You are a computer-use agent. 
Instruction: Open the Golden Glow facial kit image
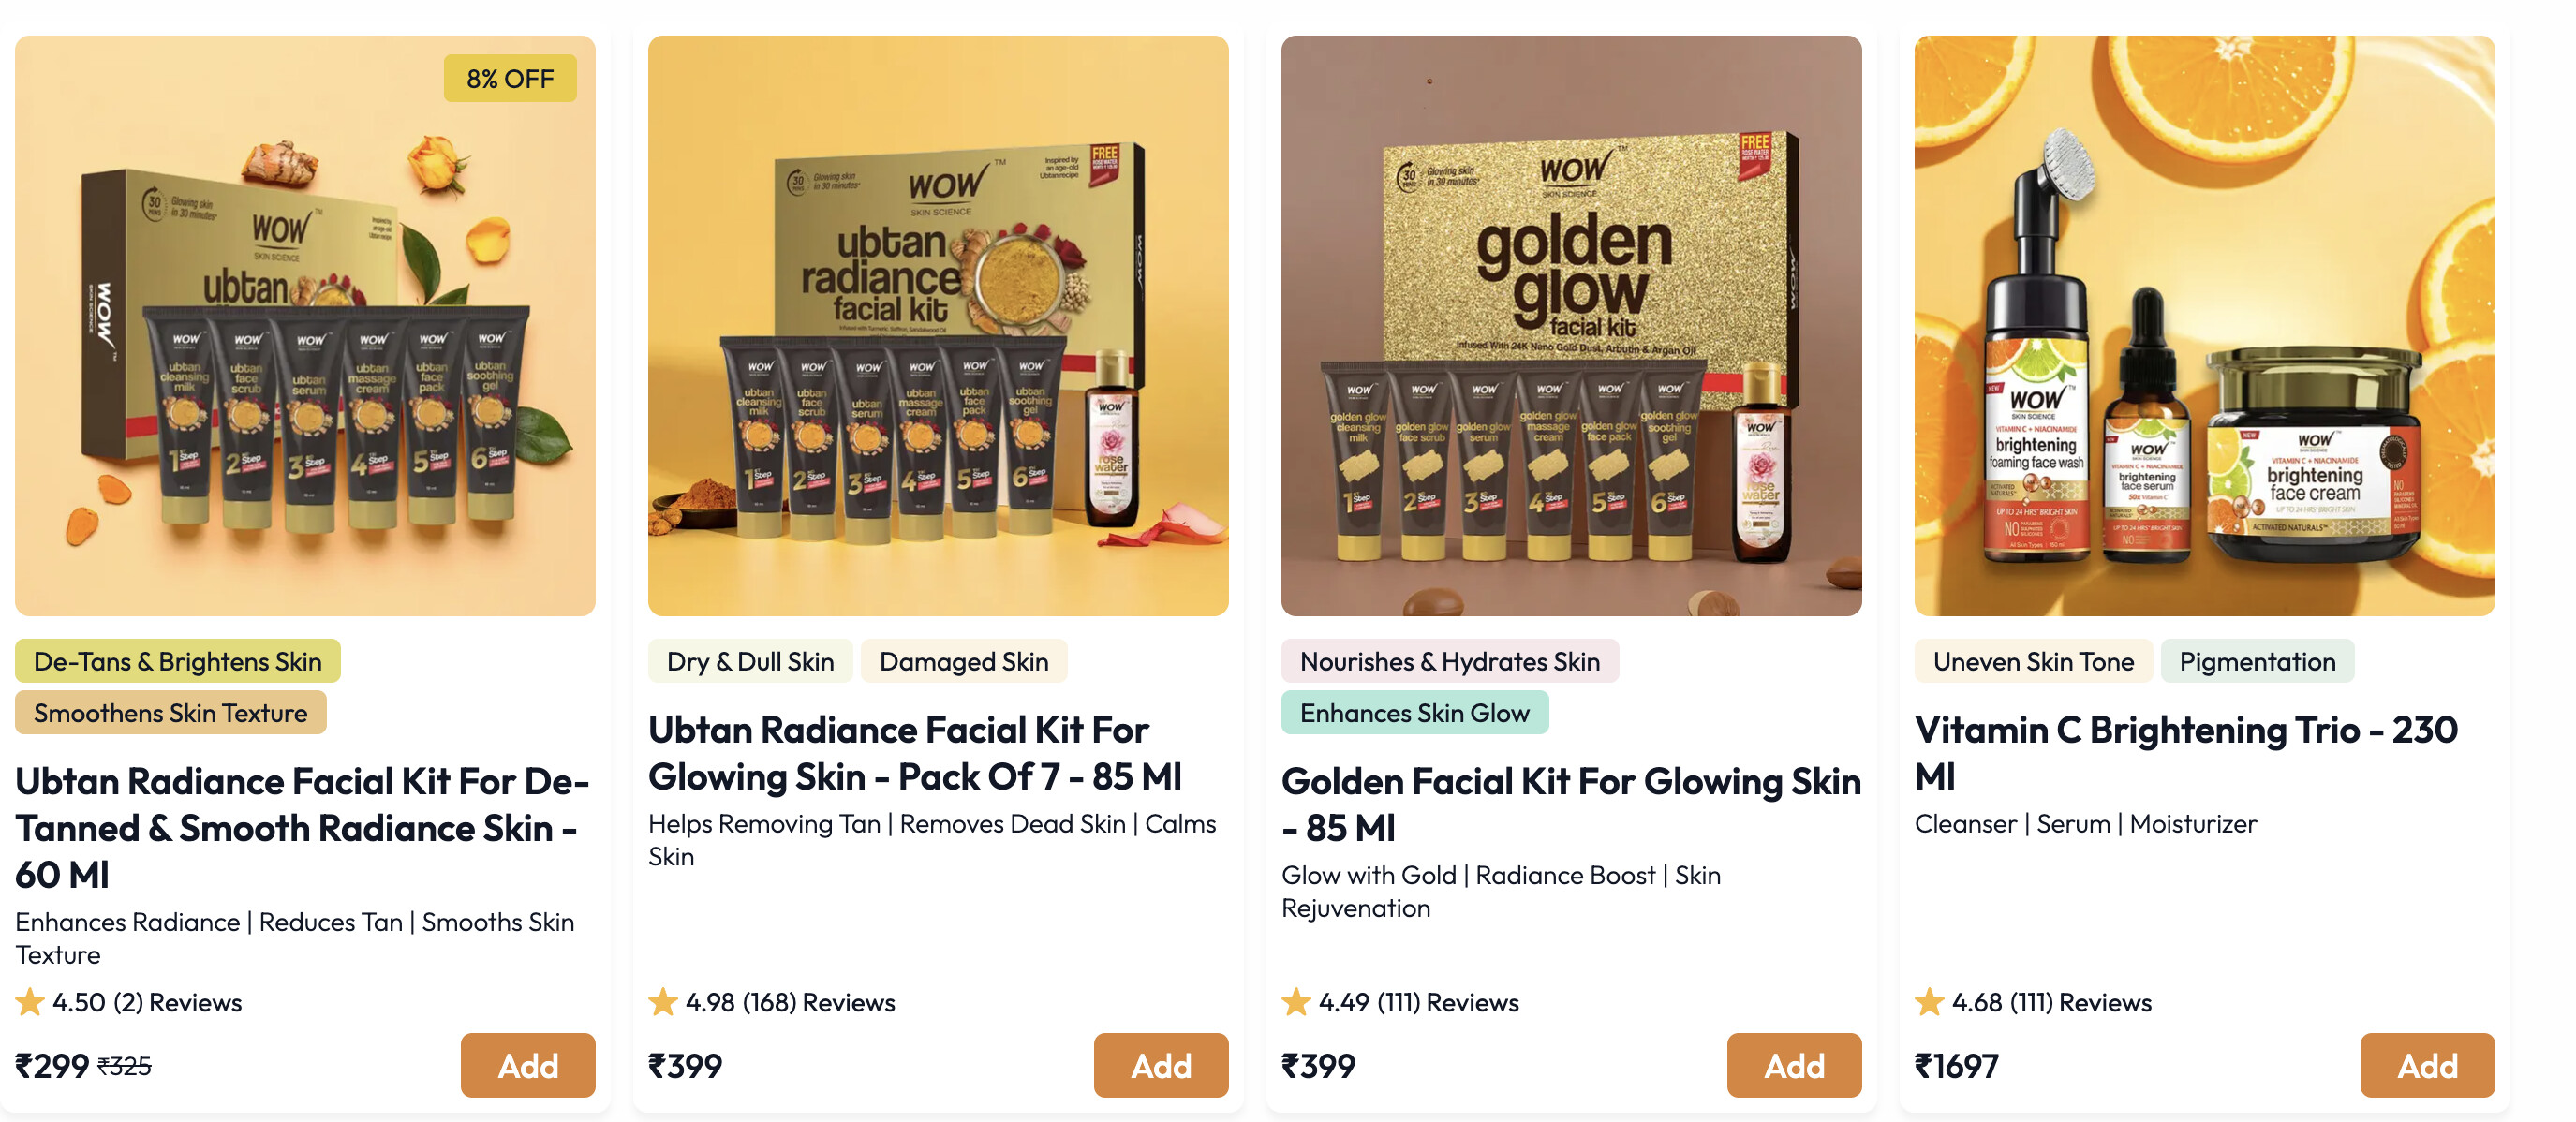point(1571,326)
